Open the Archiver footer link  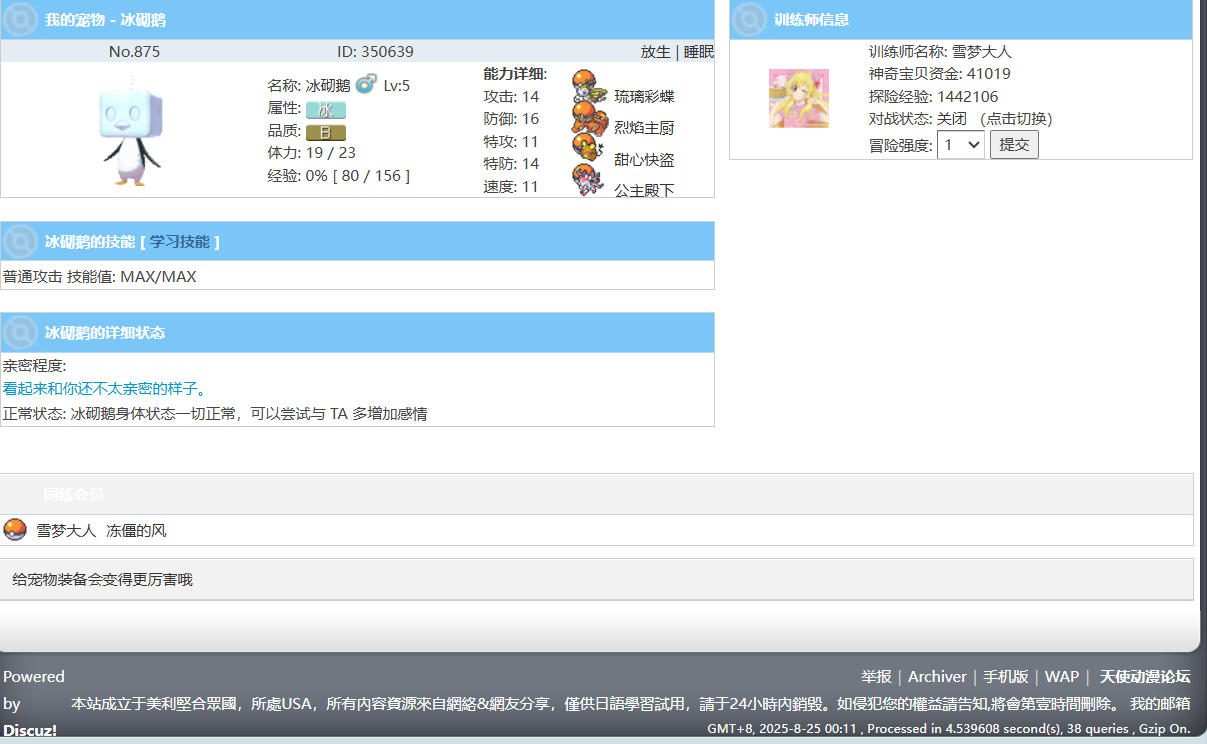click(937, 677)
